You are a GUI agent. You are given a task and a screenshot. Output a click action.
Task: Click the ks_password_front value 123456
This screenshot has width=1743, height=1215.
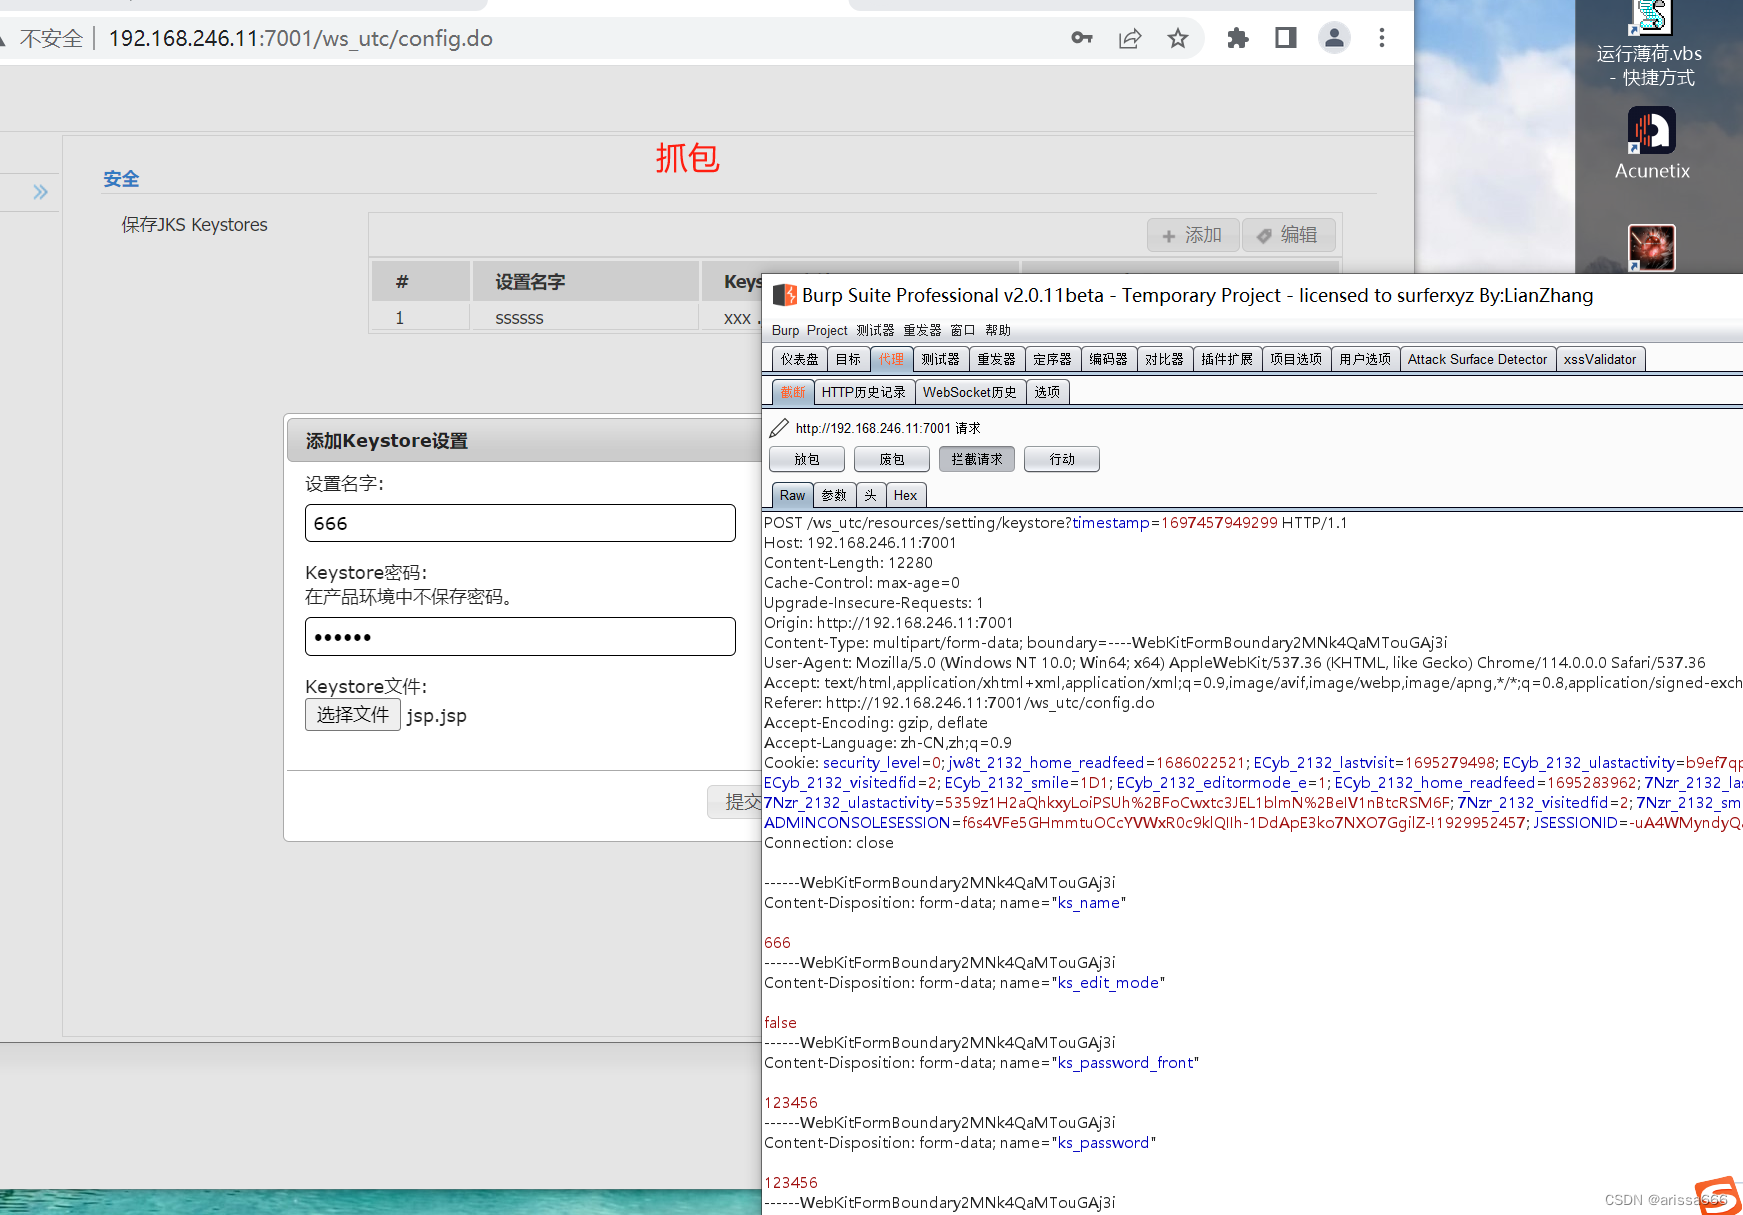point(791,1103)
